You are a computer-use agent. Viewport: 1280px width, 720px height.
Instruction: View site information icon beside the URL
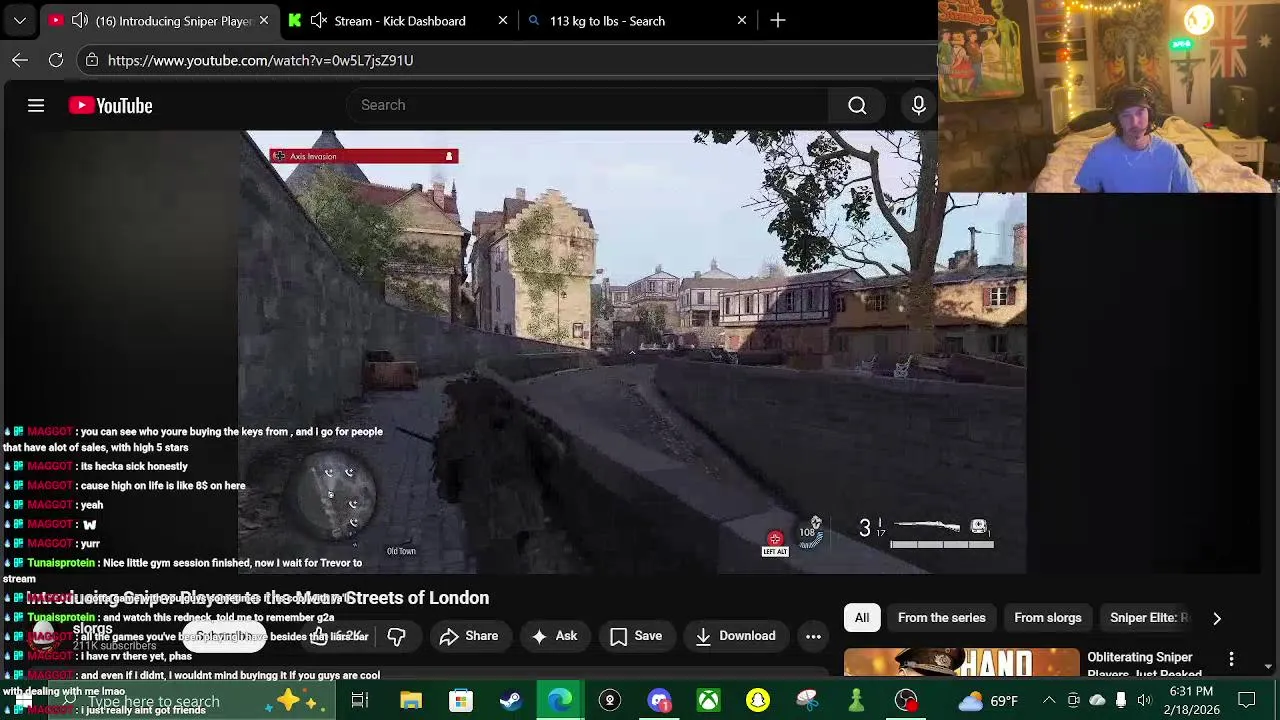[x=92, y=60]
